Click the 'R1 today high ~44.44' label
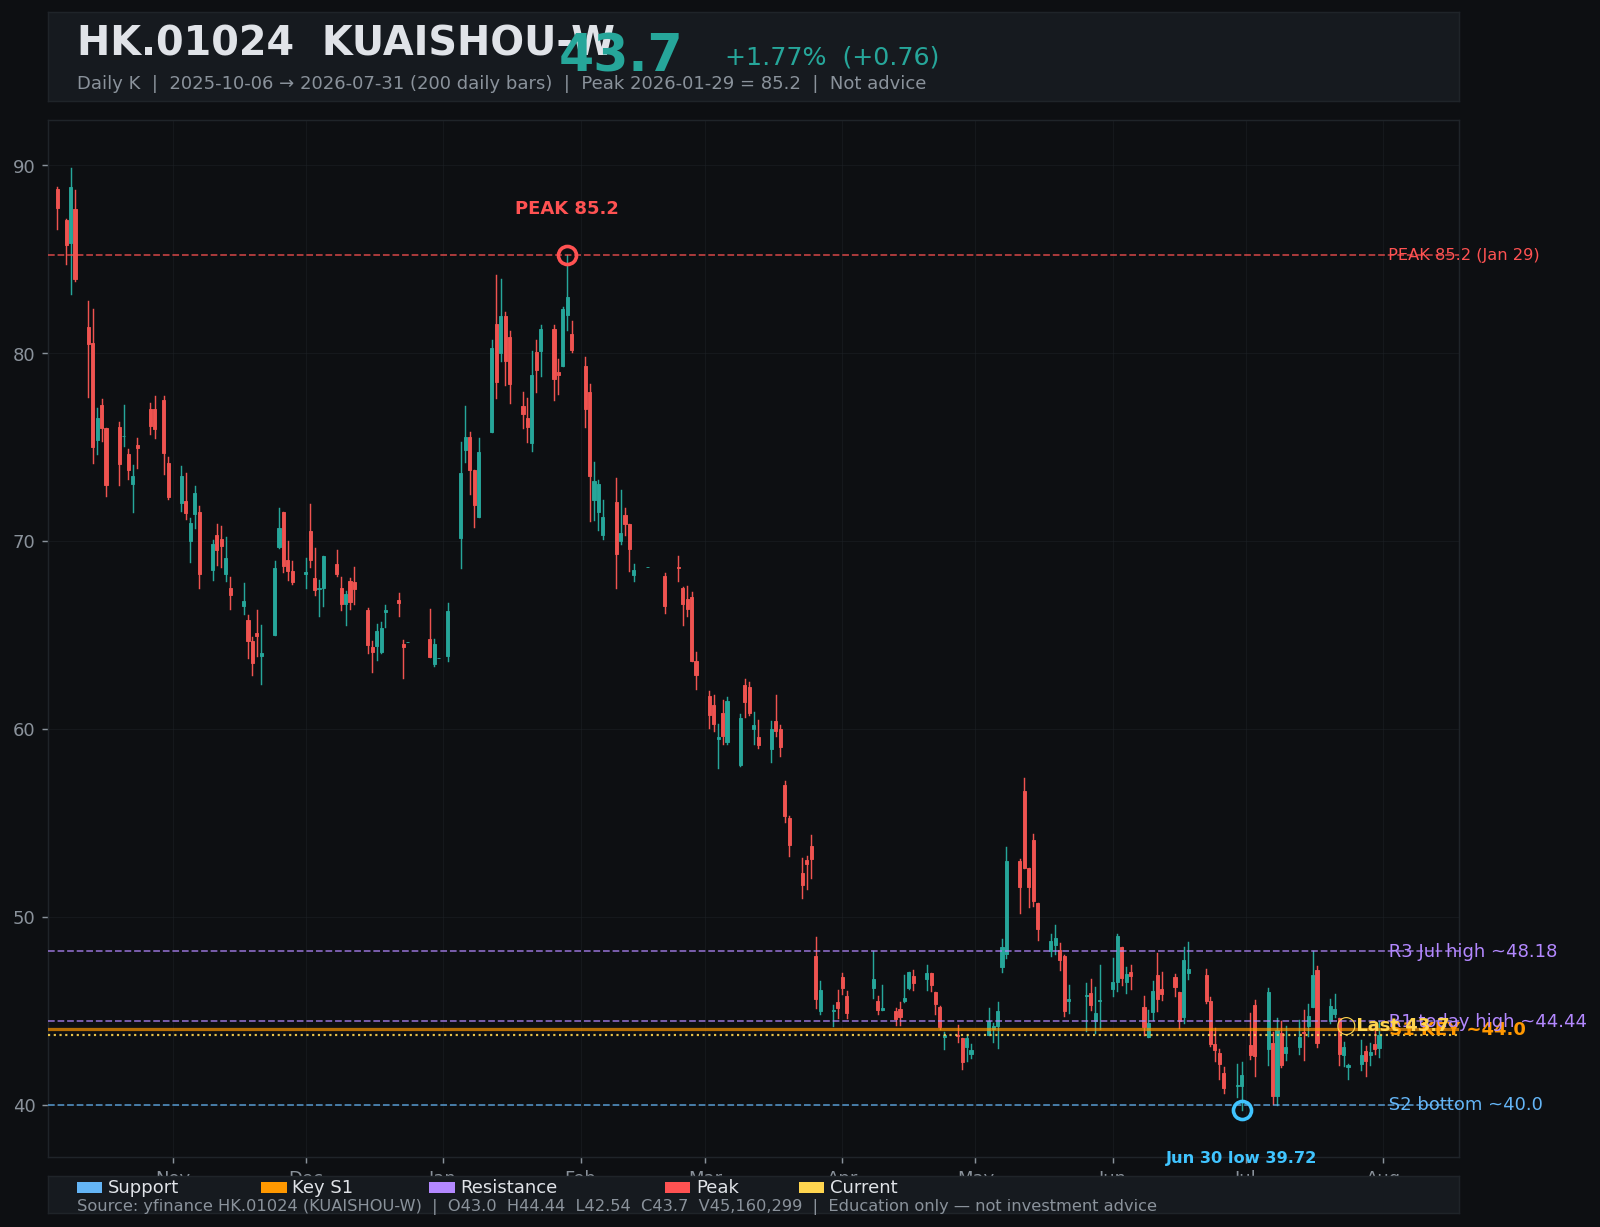Viewport: 1600px width, 1227px height. [x=1487, y=1021]
